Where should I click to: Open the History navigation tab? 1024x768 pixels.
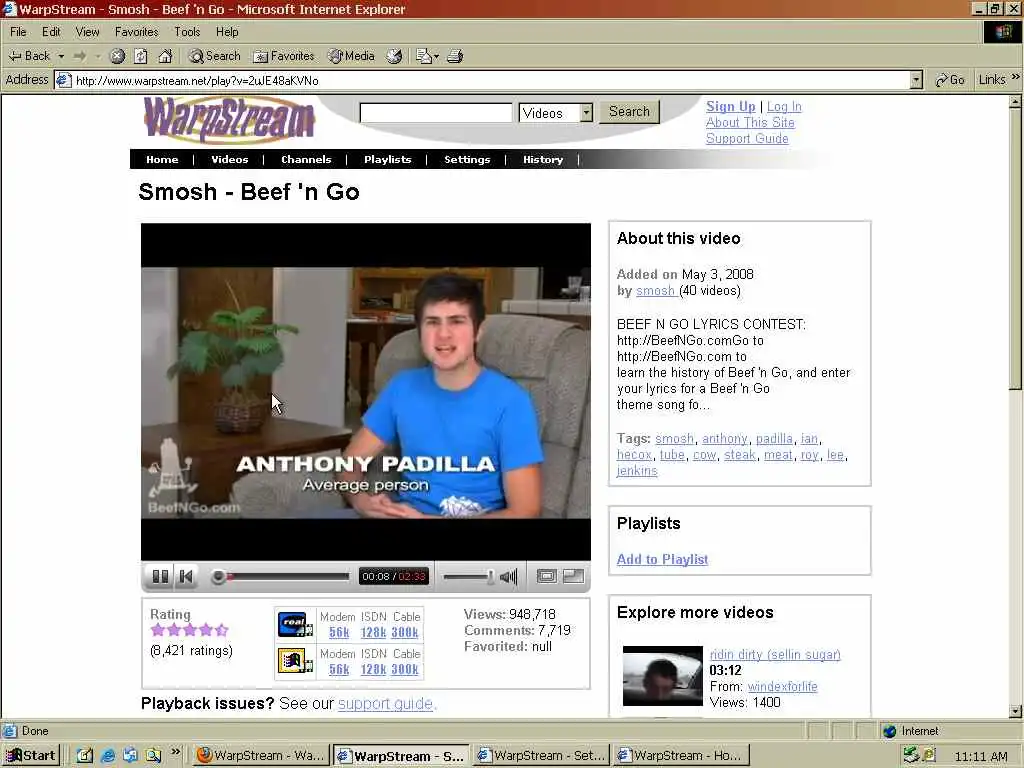pyautogui.click(x=543, y=159)
